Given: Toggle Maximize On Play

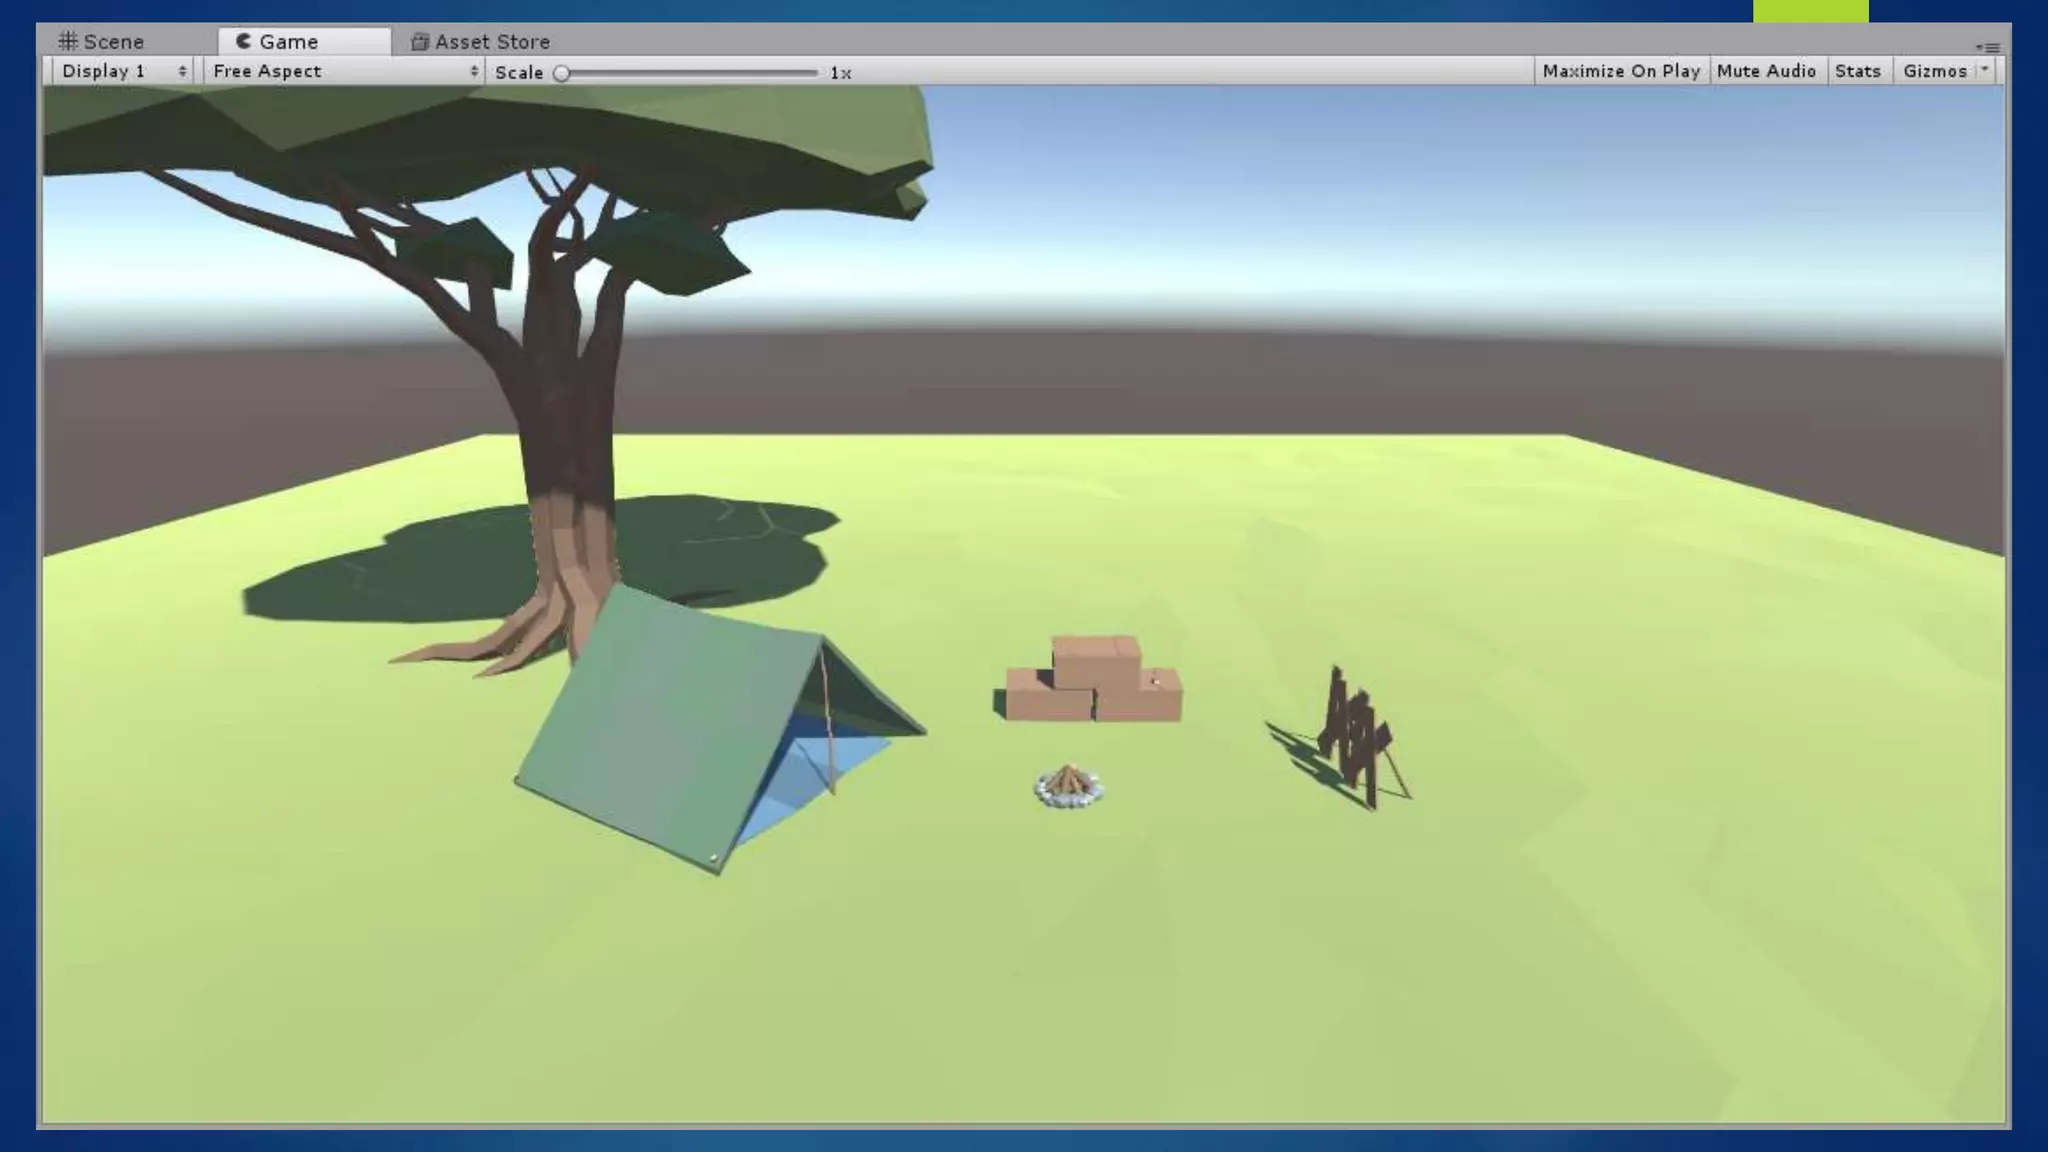Looking at the screenshot, I should pos(1620,71).
